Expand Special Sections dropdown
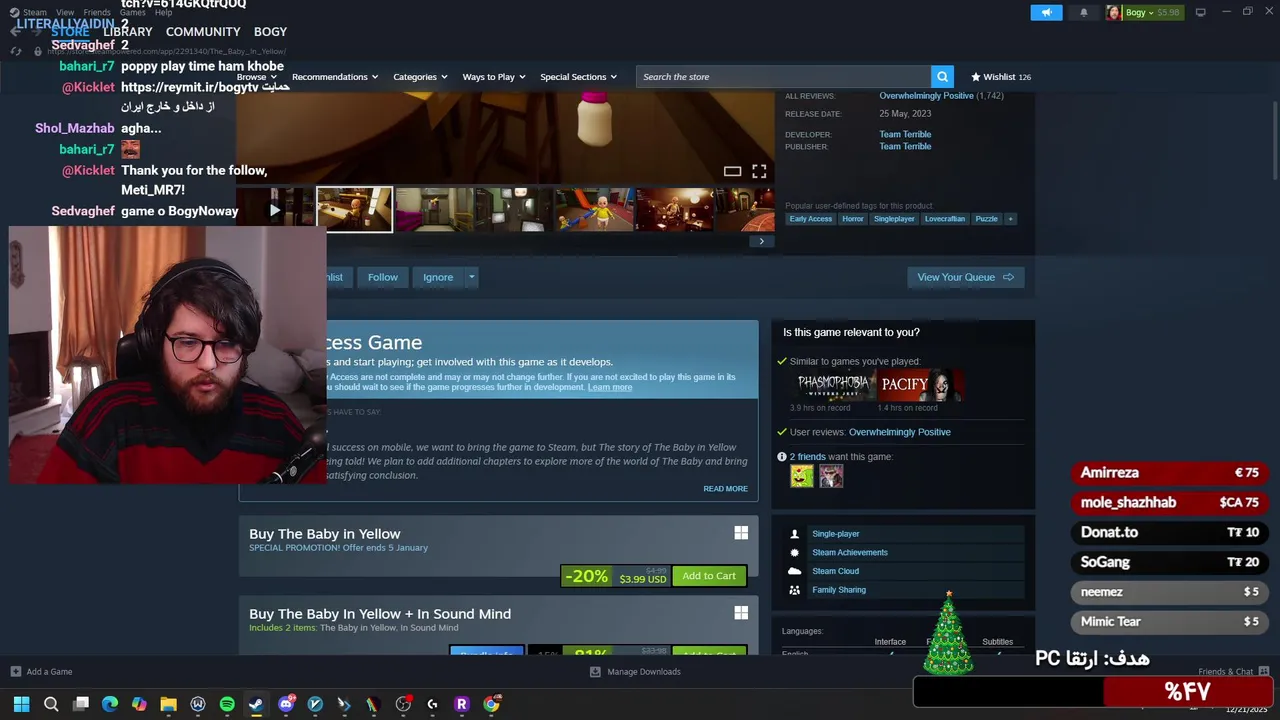Screen dimensions: 1280x720 coord(578,77)
